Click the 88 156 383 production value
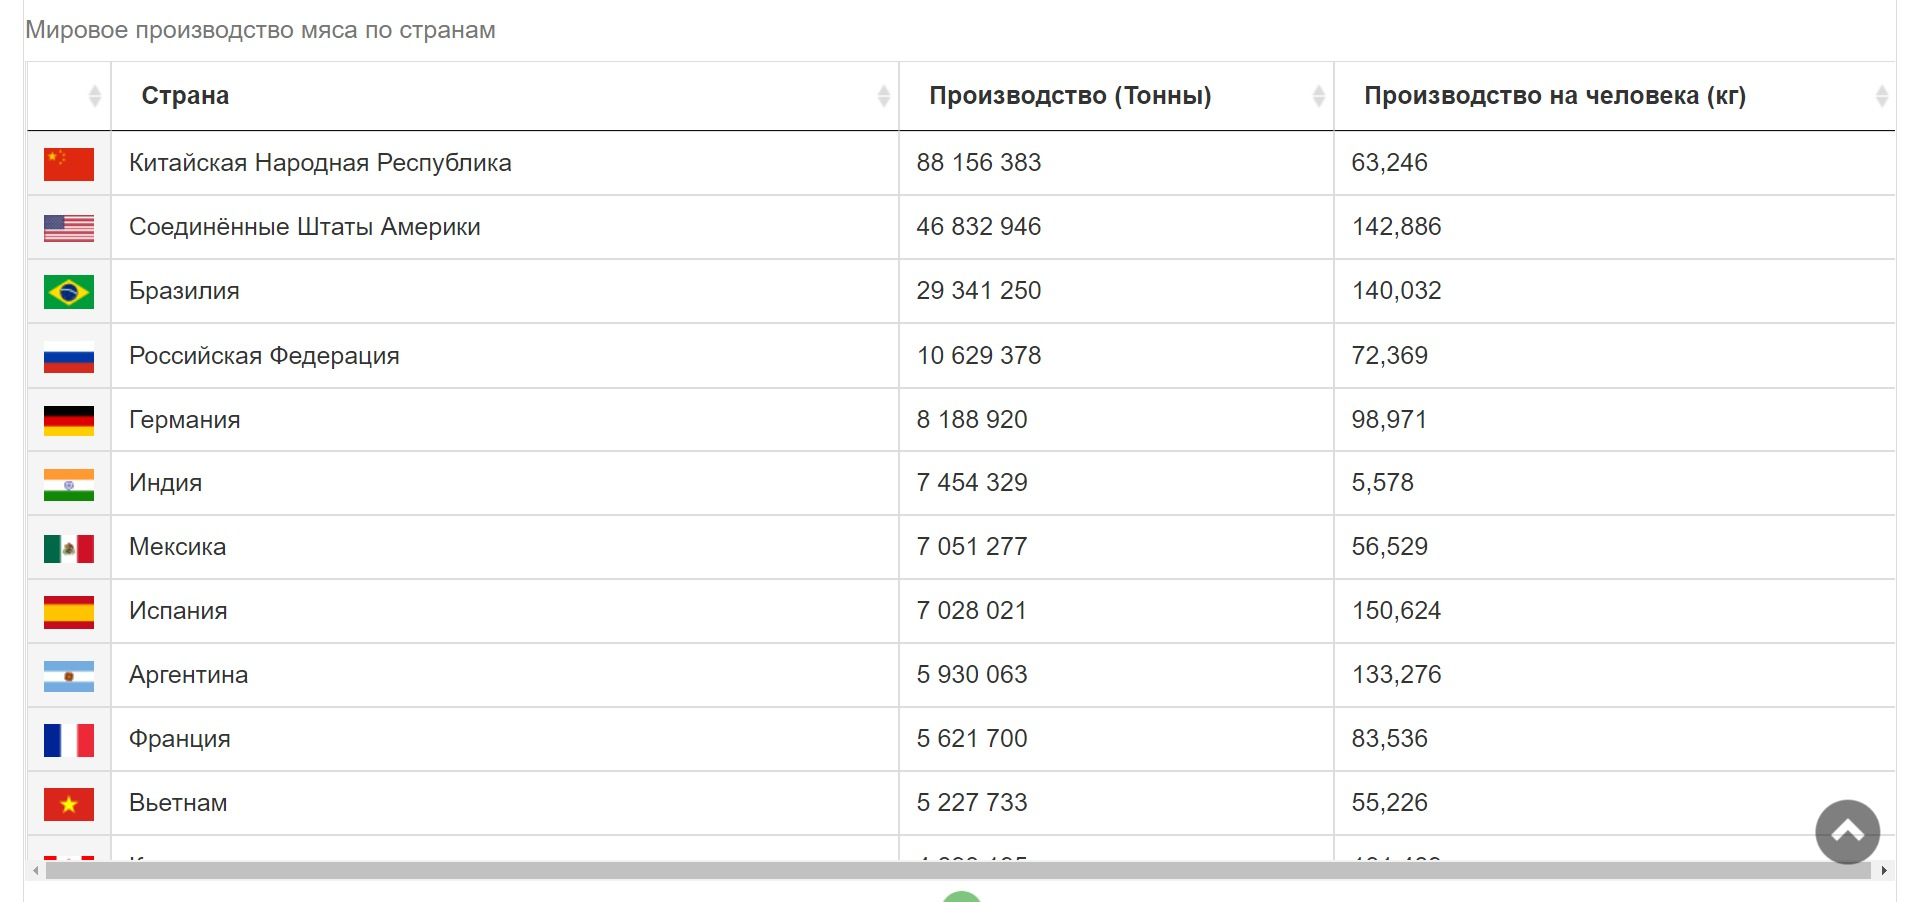The image size is (1920, 902). pyautogui.click(x=978, y=163)
